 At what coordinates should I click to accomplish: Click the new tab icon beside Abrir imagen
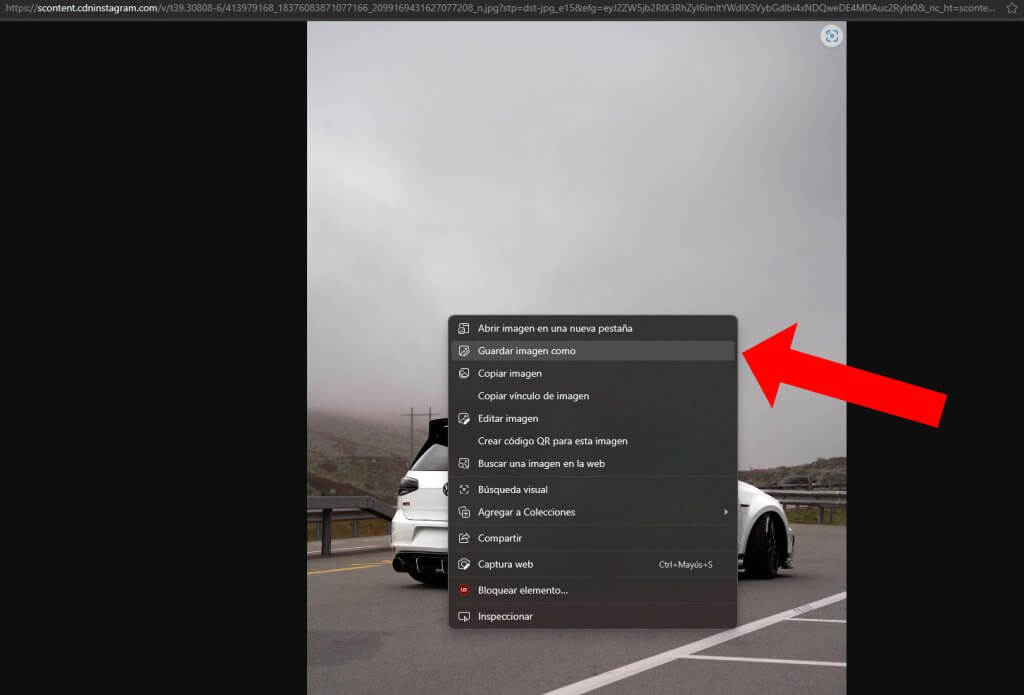tap(464, 329)
